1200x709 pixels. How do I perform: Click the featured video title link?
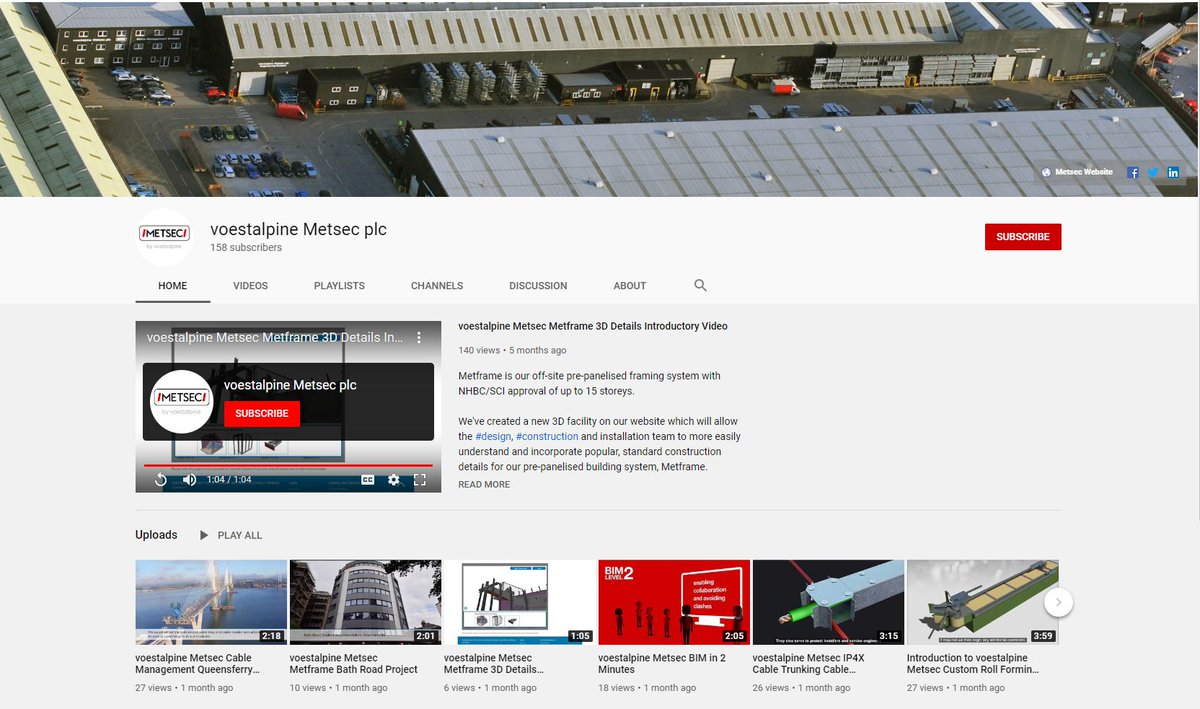(x=593, y=326)
